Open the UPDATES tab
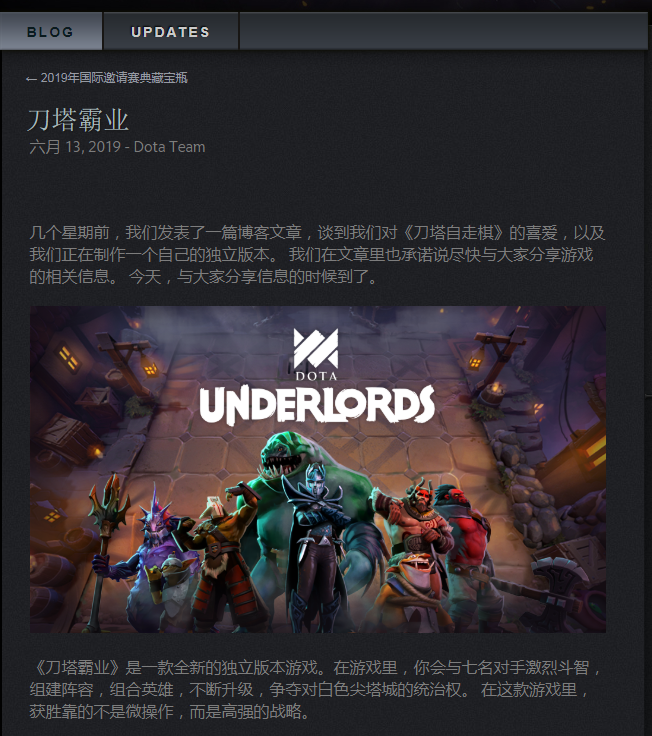Image resolution: width=652 pixels, height=736 pixels. point(170,31)
